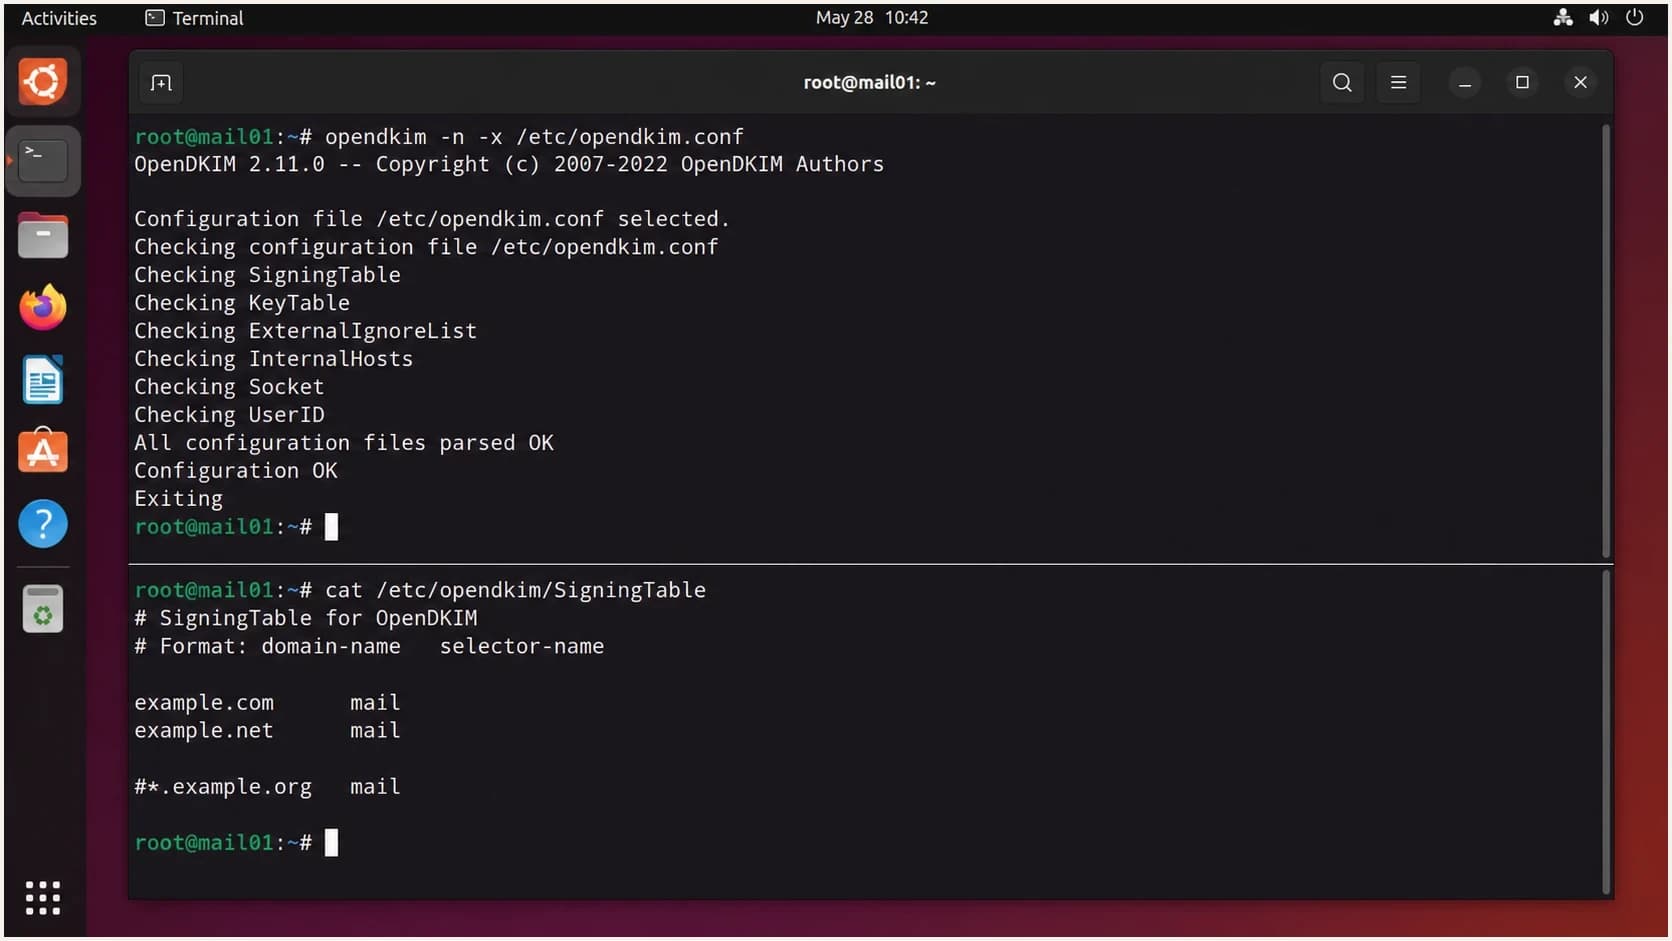Open Files from the dock
Screen dimensions: 1672x941
tap(43, 236)
